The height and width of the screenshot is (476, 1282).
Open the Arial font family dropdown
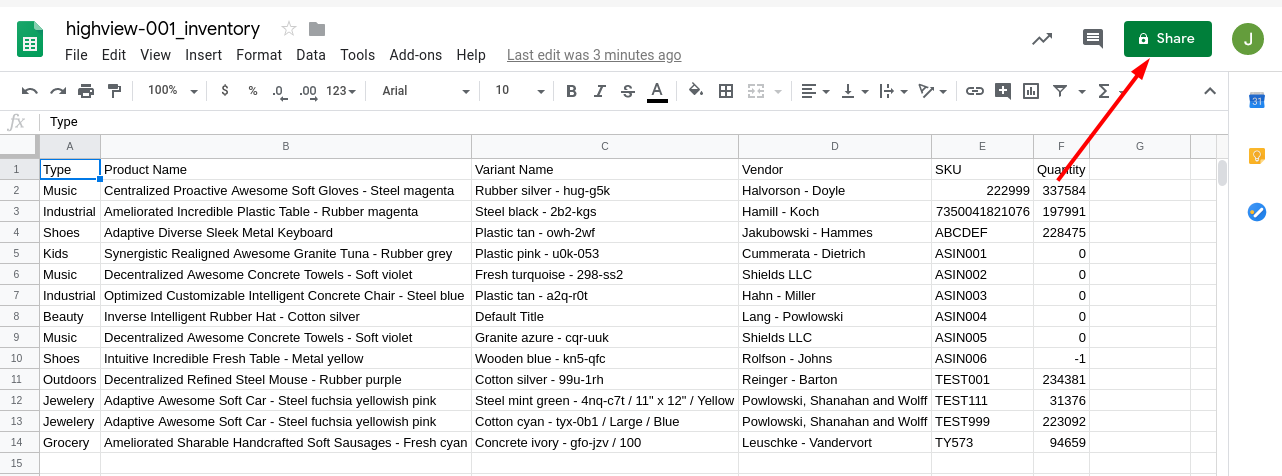tap(425, 91)
